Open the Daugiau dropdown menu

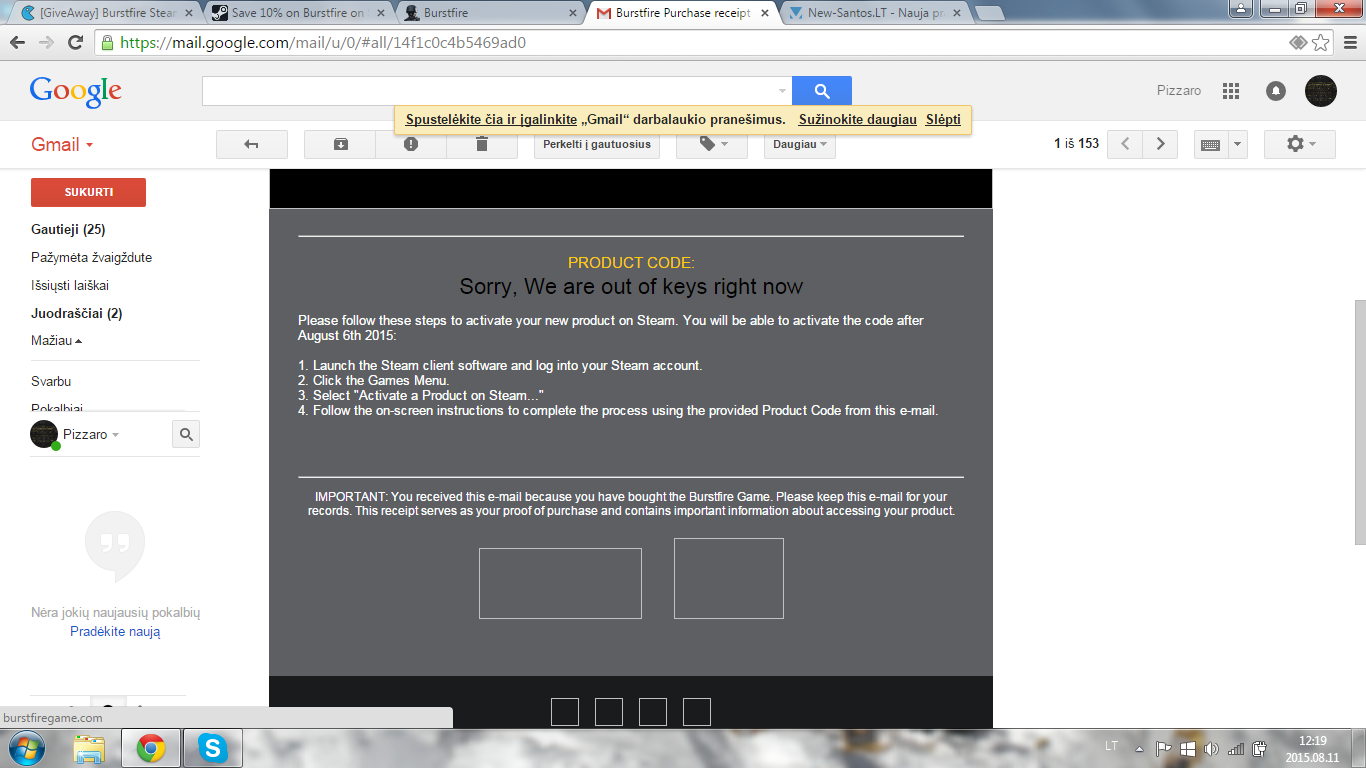(800, 144)
